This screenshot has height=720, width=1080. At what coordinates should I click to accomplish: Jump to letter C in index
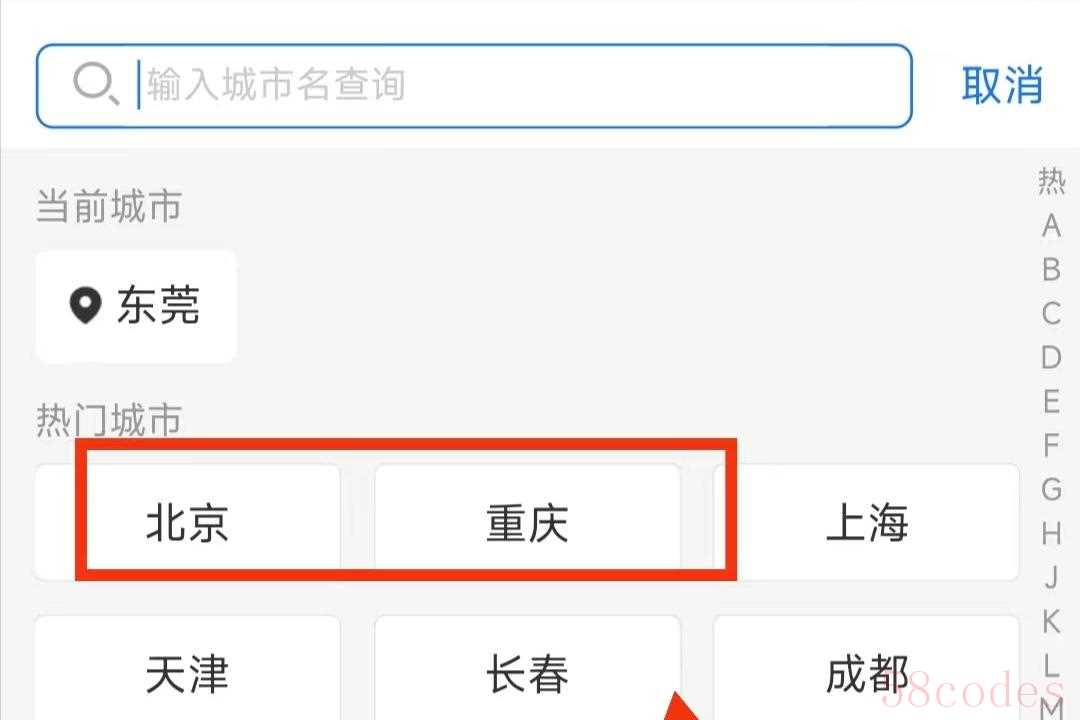point(1052,313)
